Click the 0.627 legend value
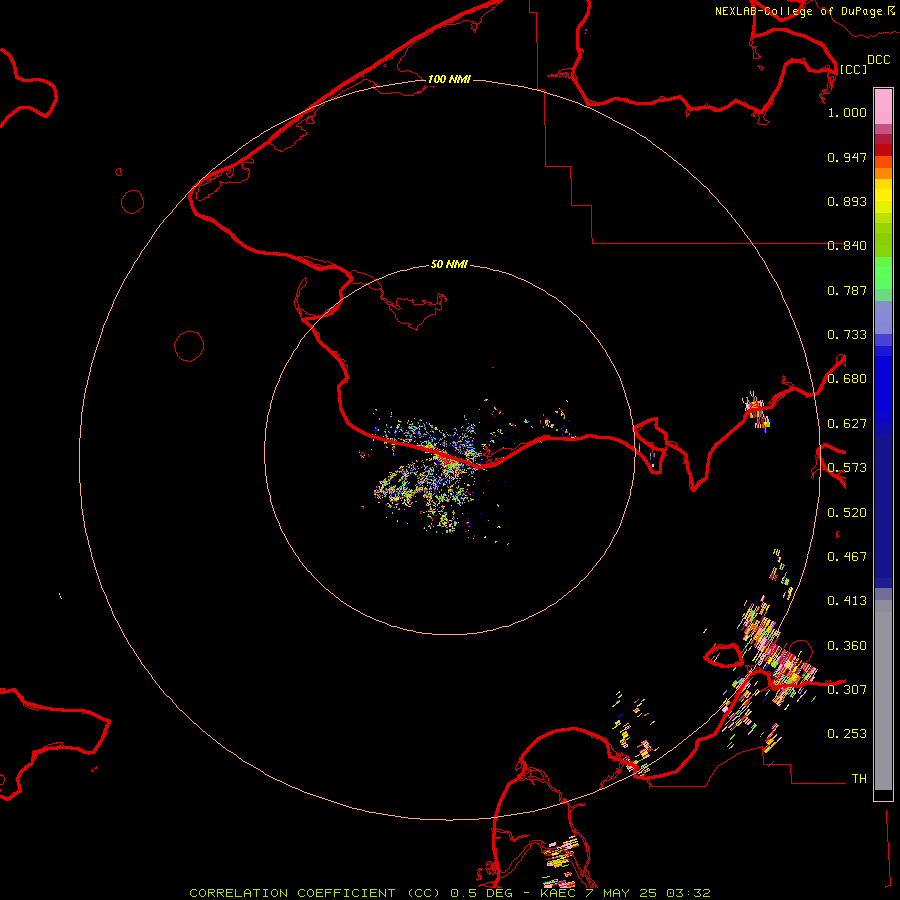The image size is (900, 900). pos(847,424)
